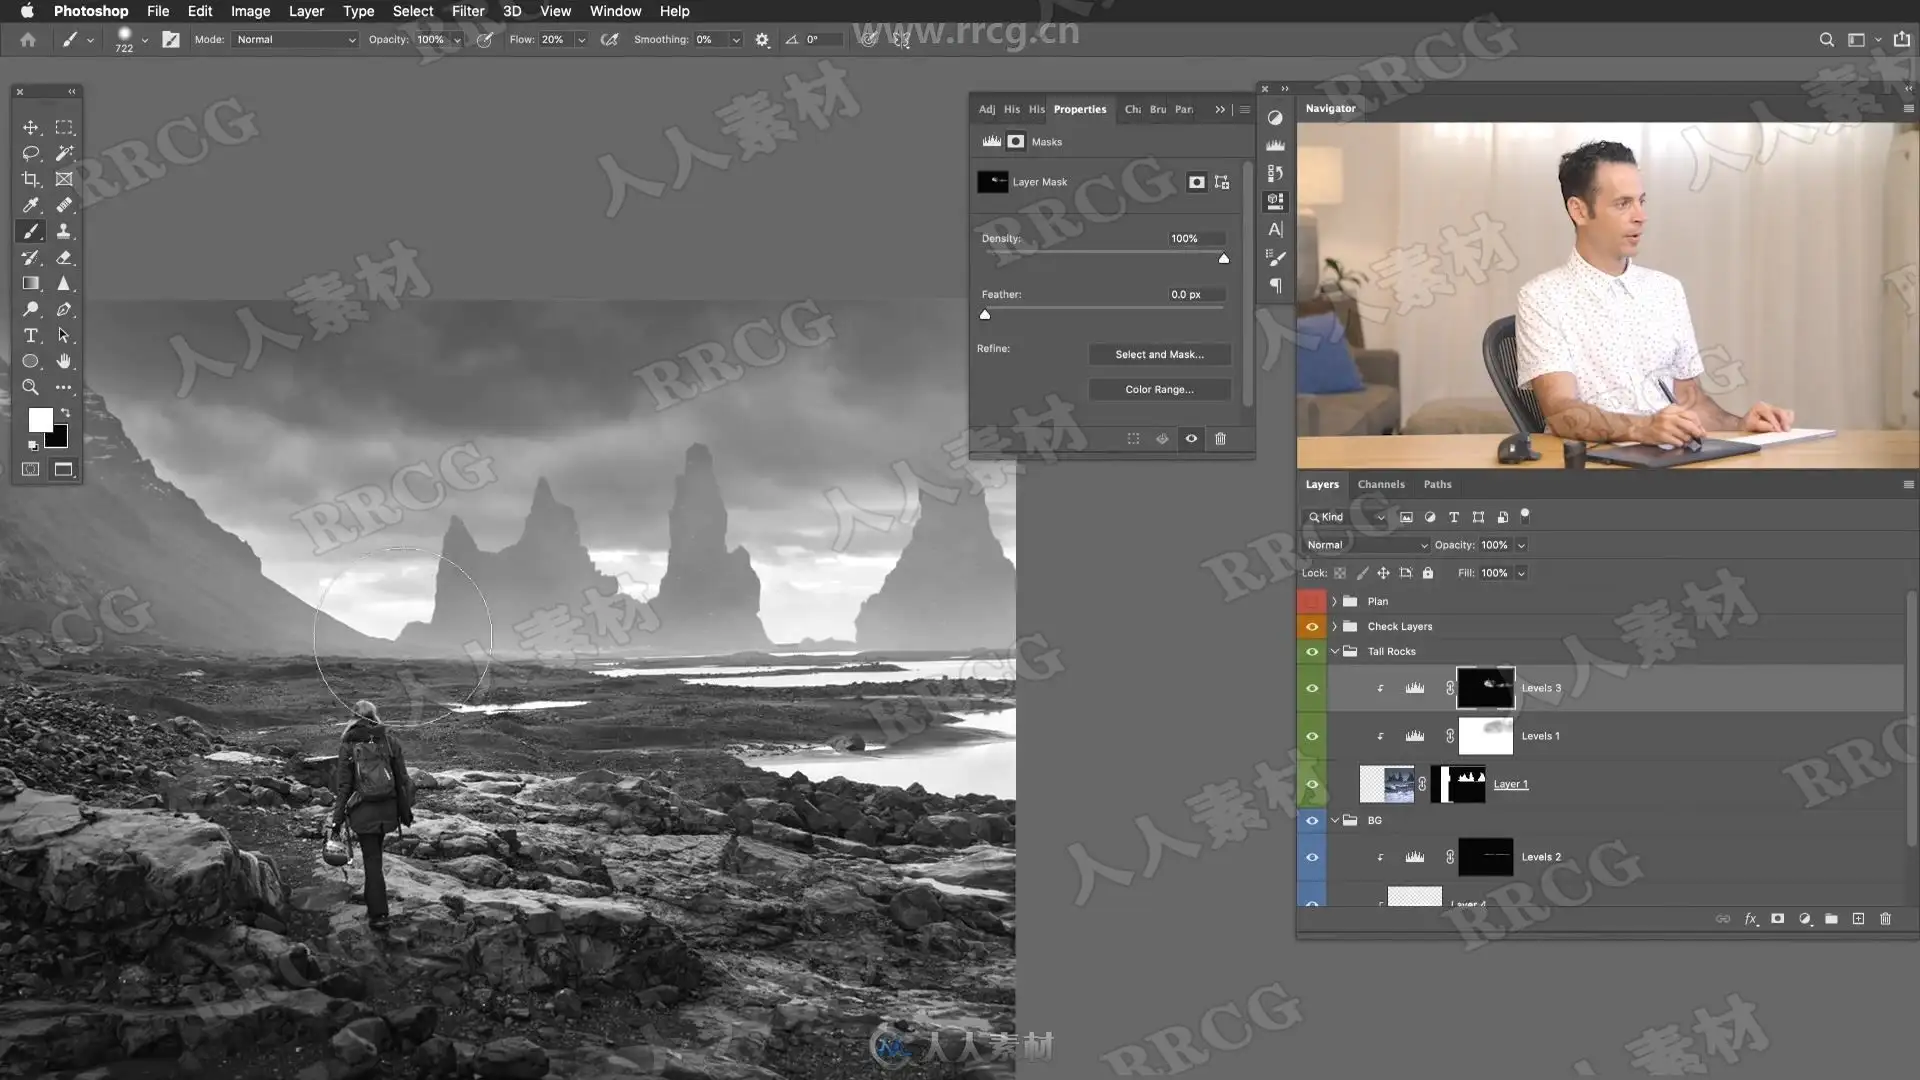Open the layer blend mode dropdown

(x=1366, y=545)
